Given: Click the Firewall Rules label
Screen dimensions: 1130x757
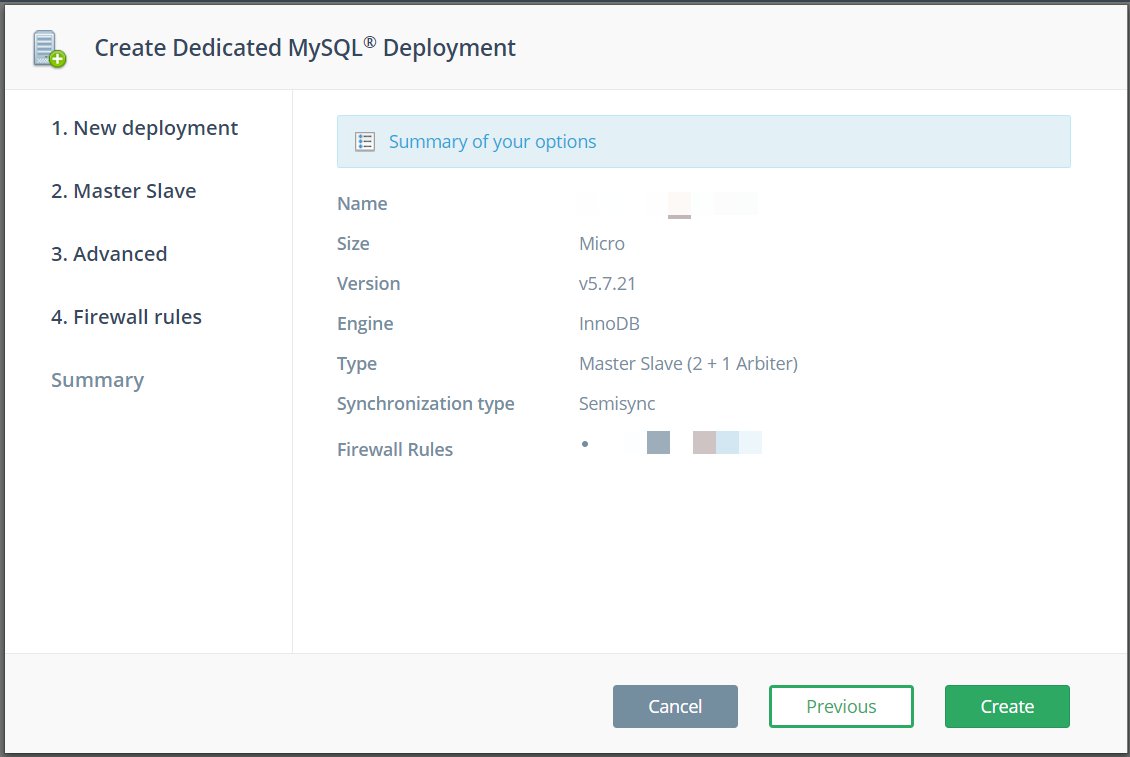Looking at the screenshot, I should click(395, 450).
